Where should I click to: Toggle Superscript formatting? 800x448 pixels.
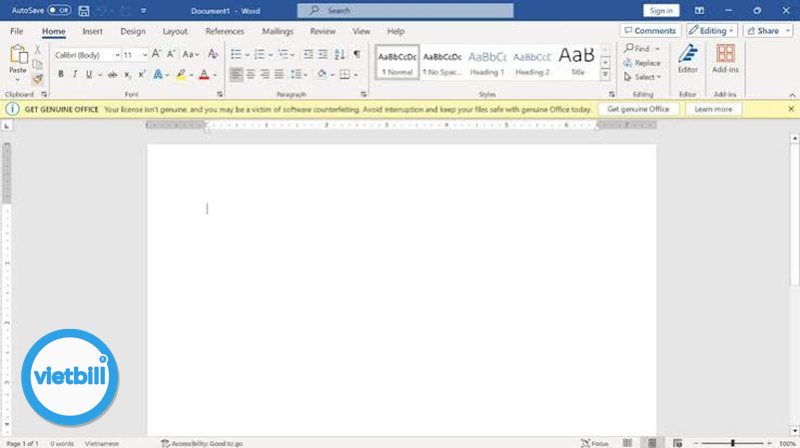click(142, 74)
